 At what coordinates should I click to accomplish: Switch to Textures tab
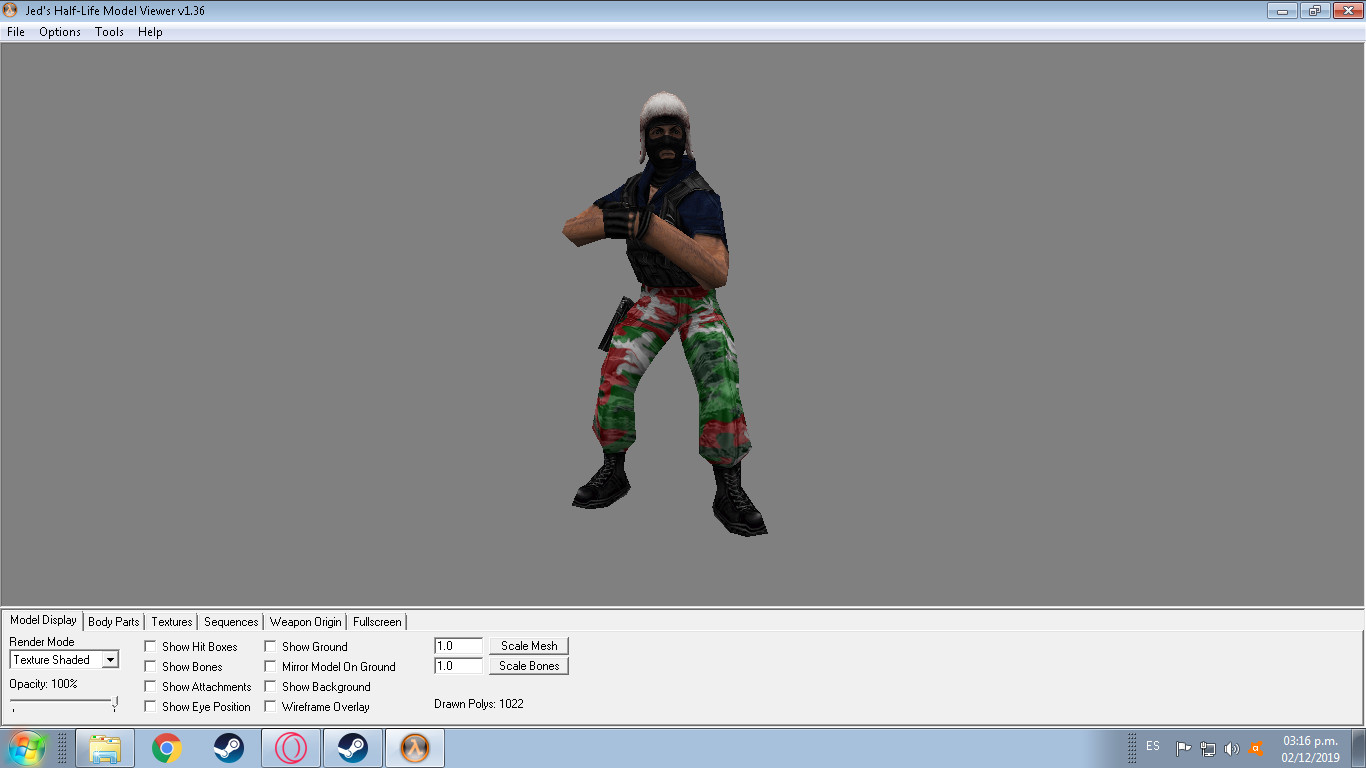pos(172,622)
